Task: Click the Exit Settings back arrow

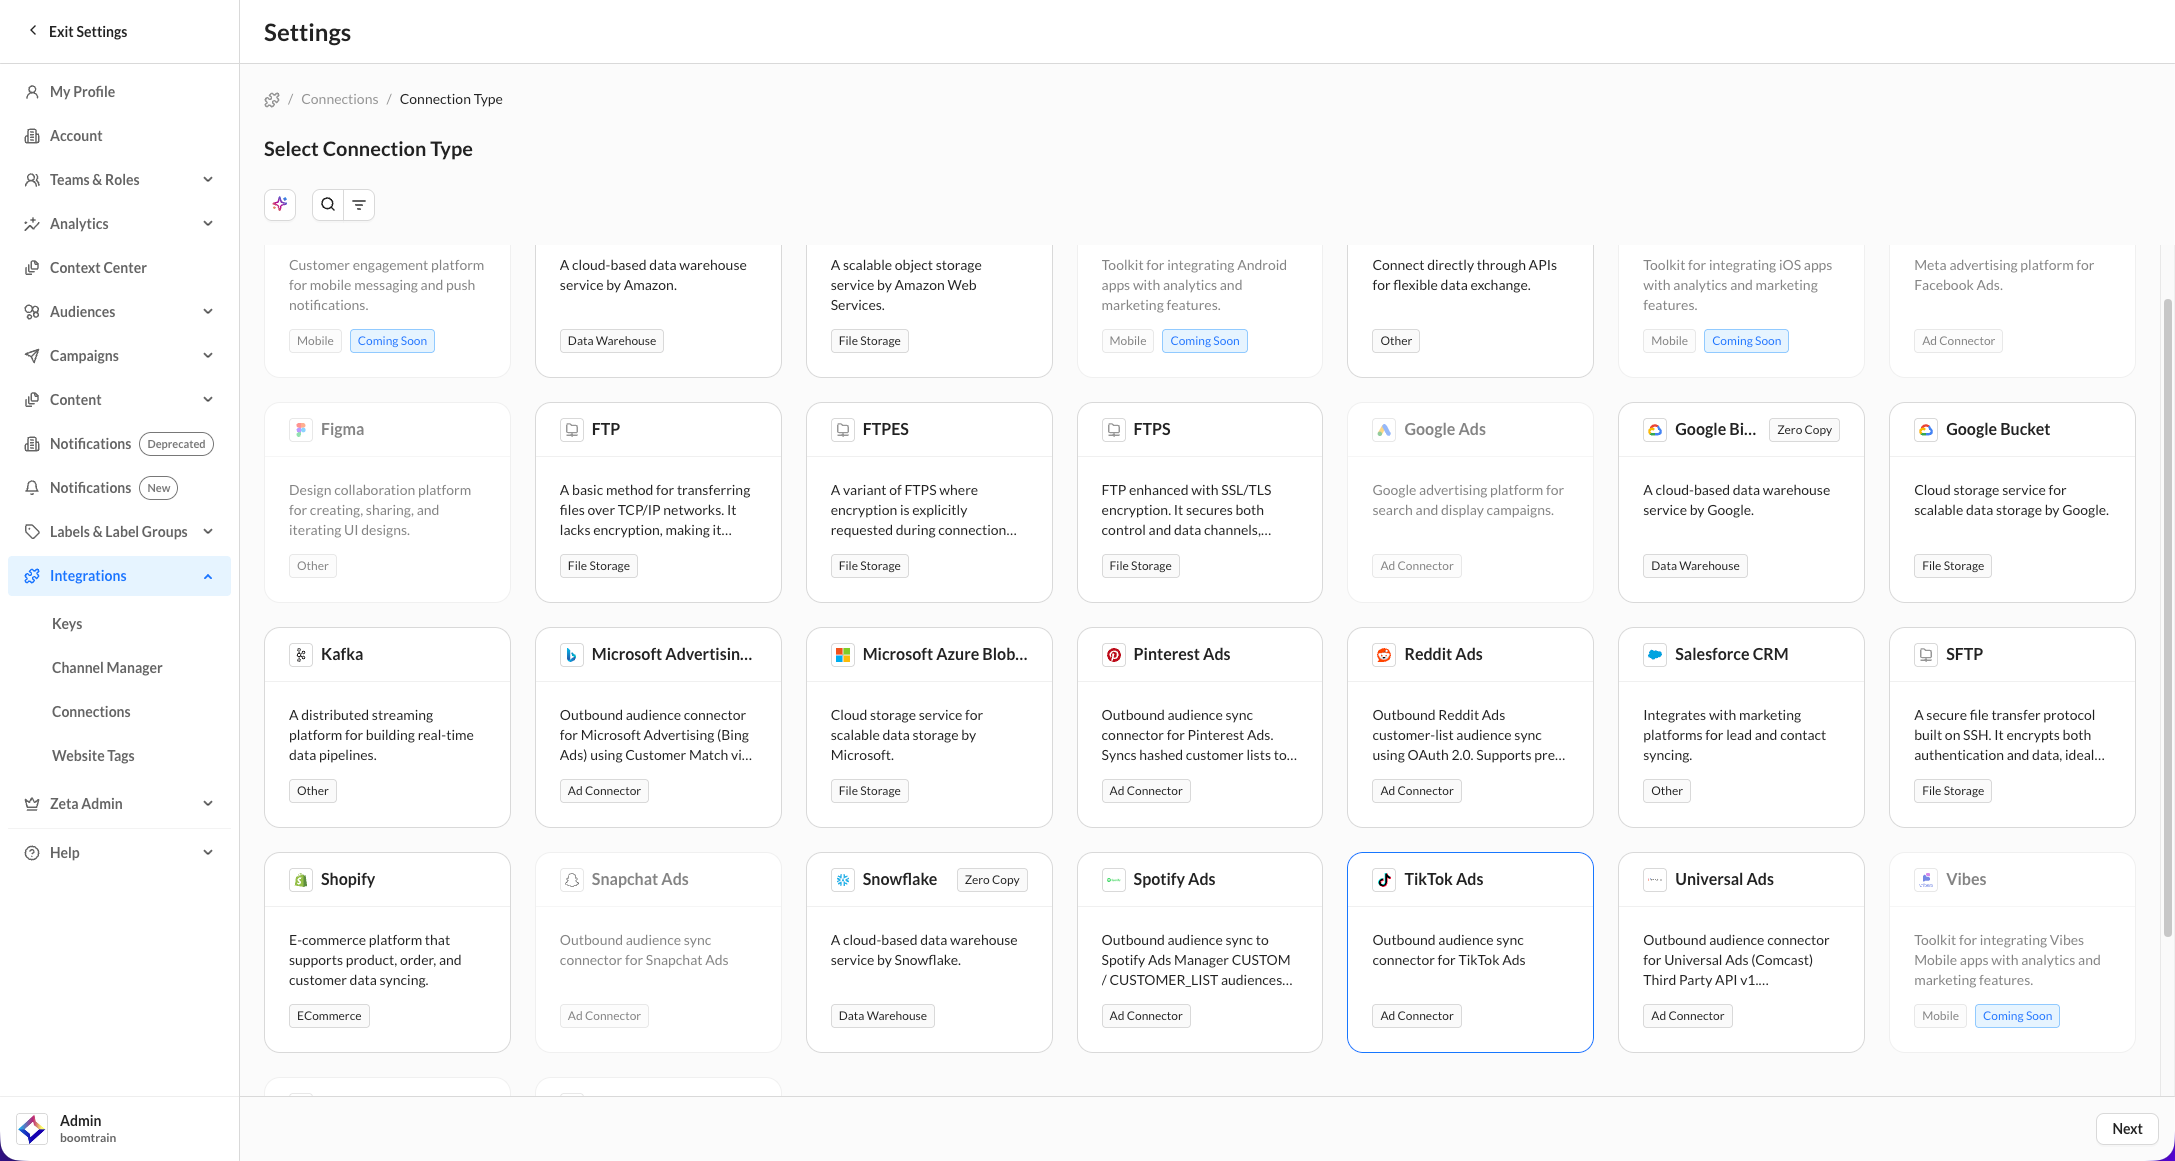Action: (x=33, y=31)
